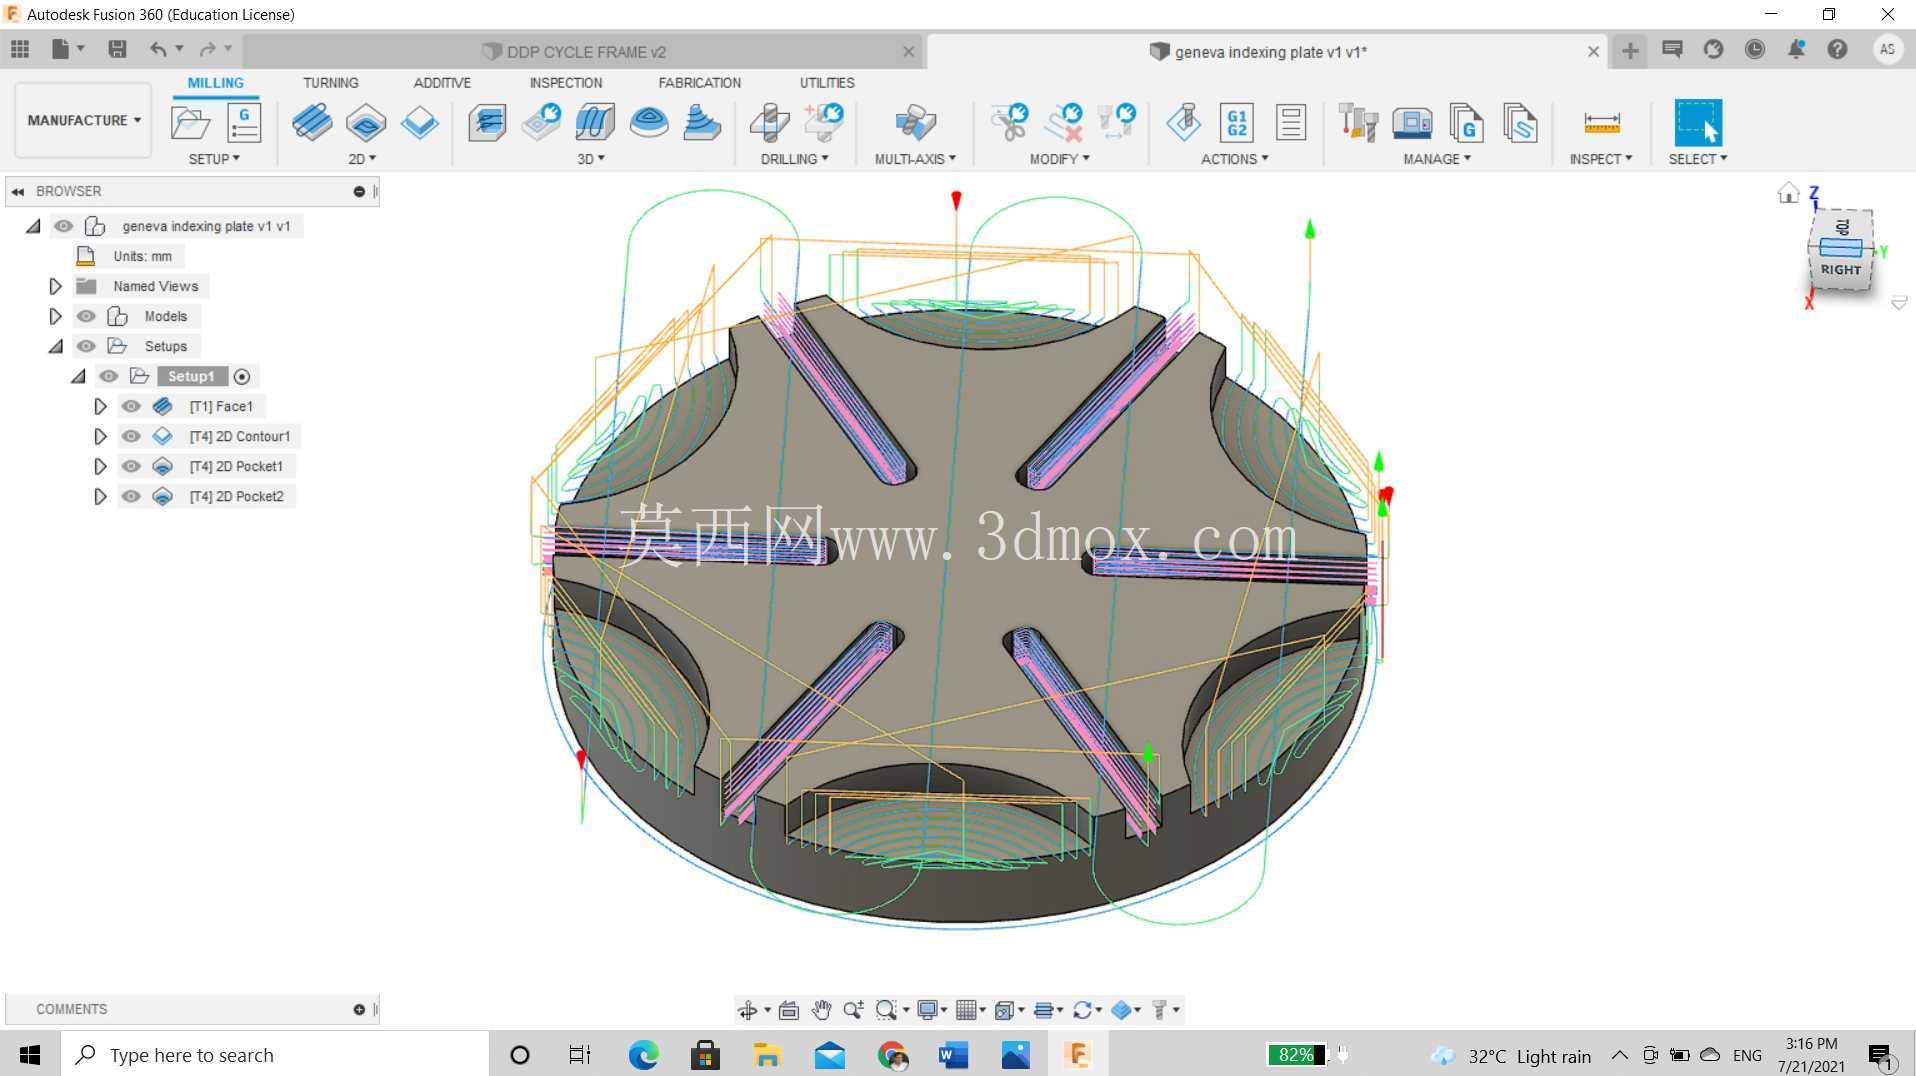Select the 3D Contour tool icon
This screenshot has height=1076, width=1916.
tap(649, 123)
